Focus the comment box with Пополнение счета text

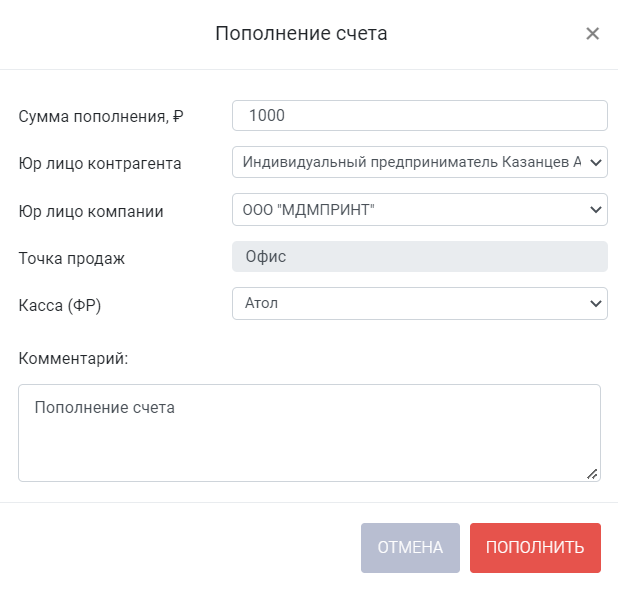click(x=309, y=433)
